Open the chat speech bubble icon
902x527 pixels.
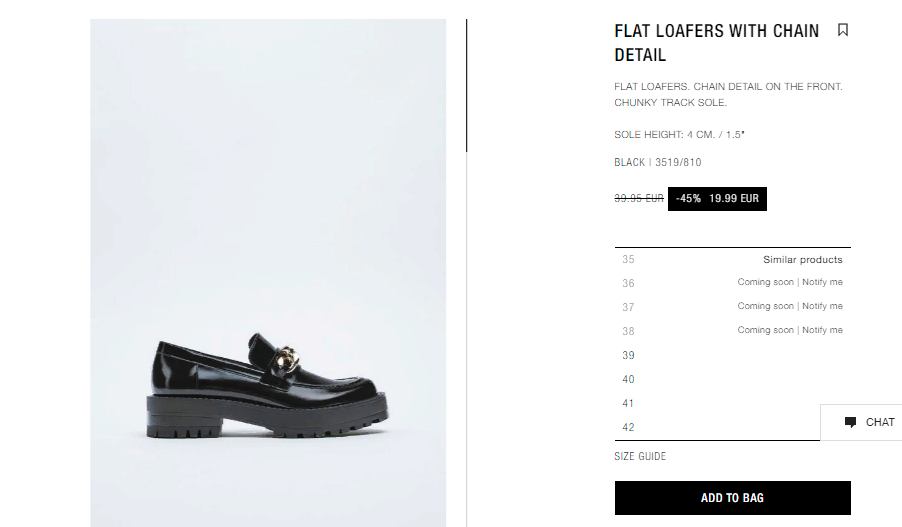pyautogui.click(x=850, y=422)
